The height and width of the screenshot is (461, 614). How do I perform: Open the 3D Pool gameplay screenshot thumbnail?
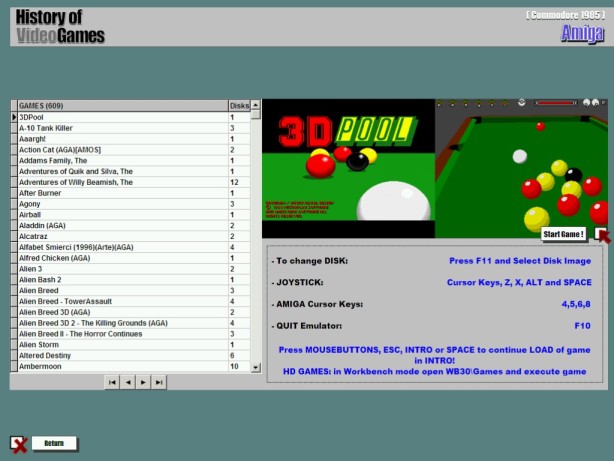tap(522, 168)
